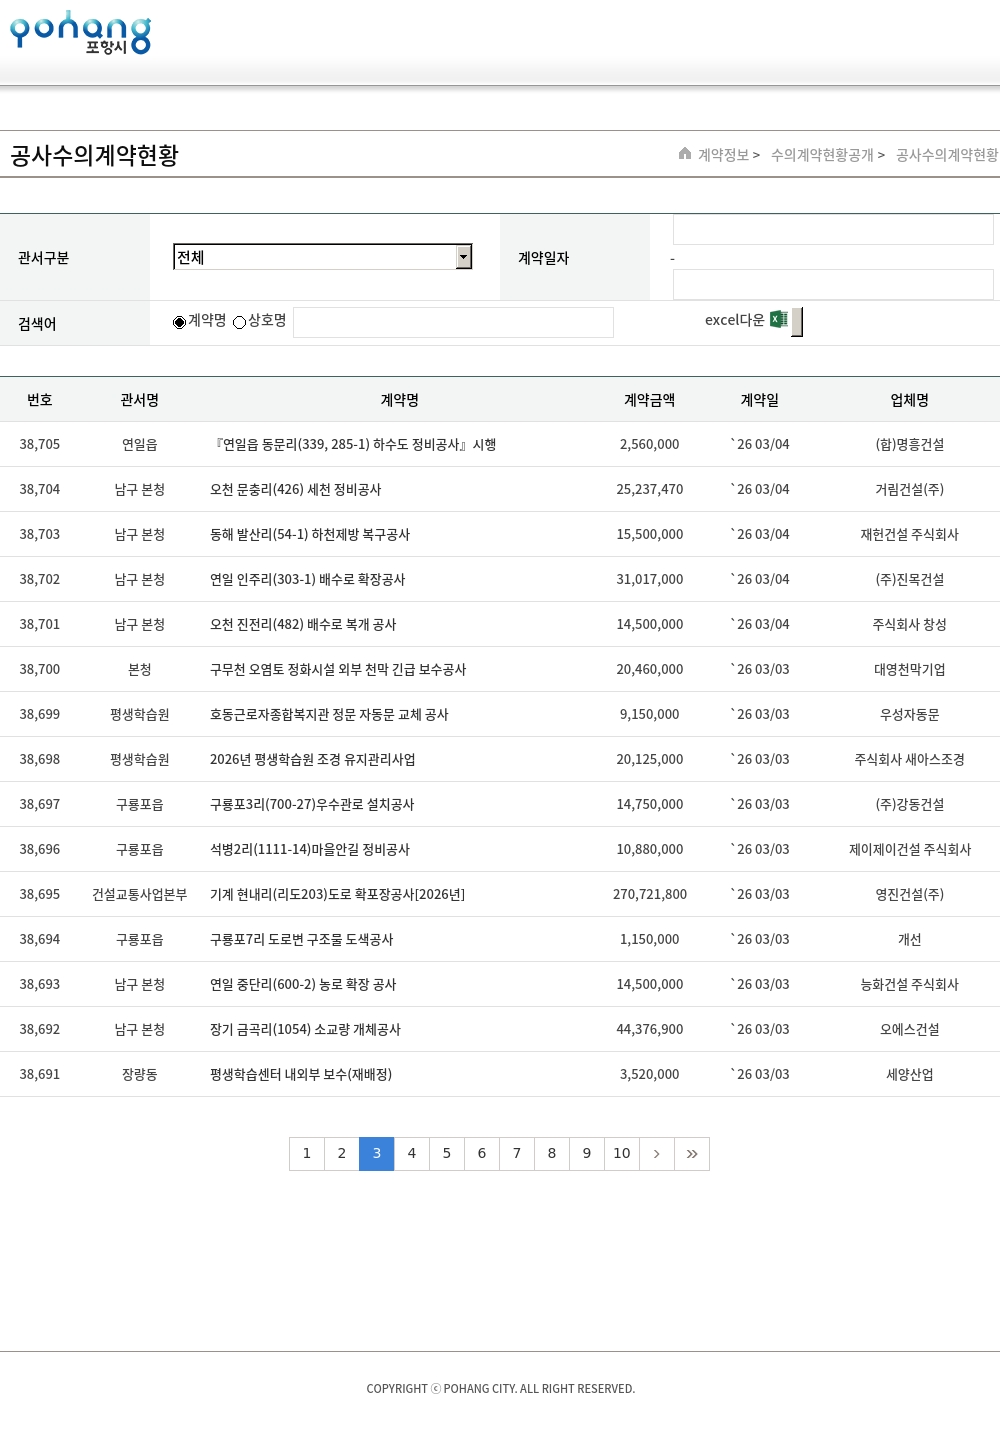The width and height of the screenshot is (1000, 1452).
Task: Open contract 오천 문충리(426) 세천 정비공사
Action: (295, 490)
